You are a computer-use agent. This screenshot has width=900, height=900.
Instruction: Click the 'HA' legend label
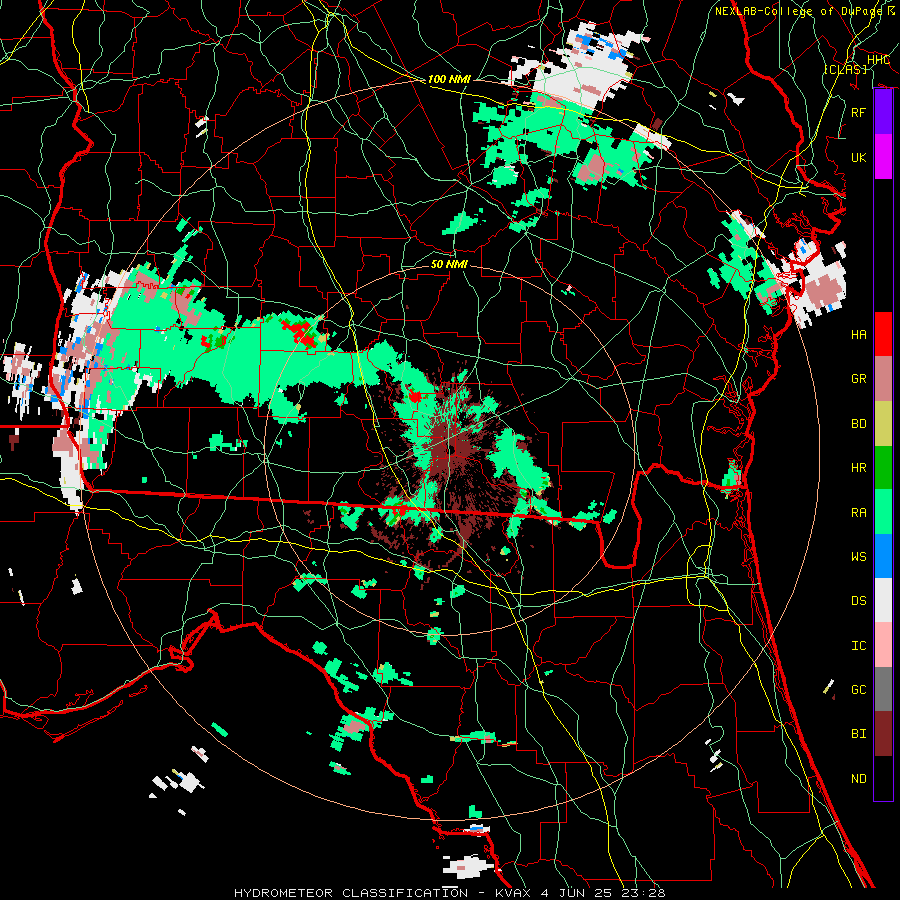click(858, 334)
